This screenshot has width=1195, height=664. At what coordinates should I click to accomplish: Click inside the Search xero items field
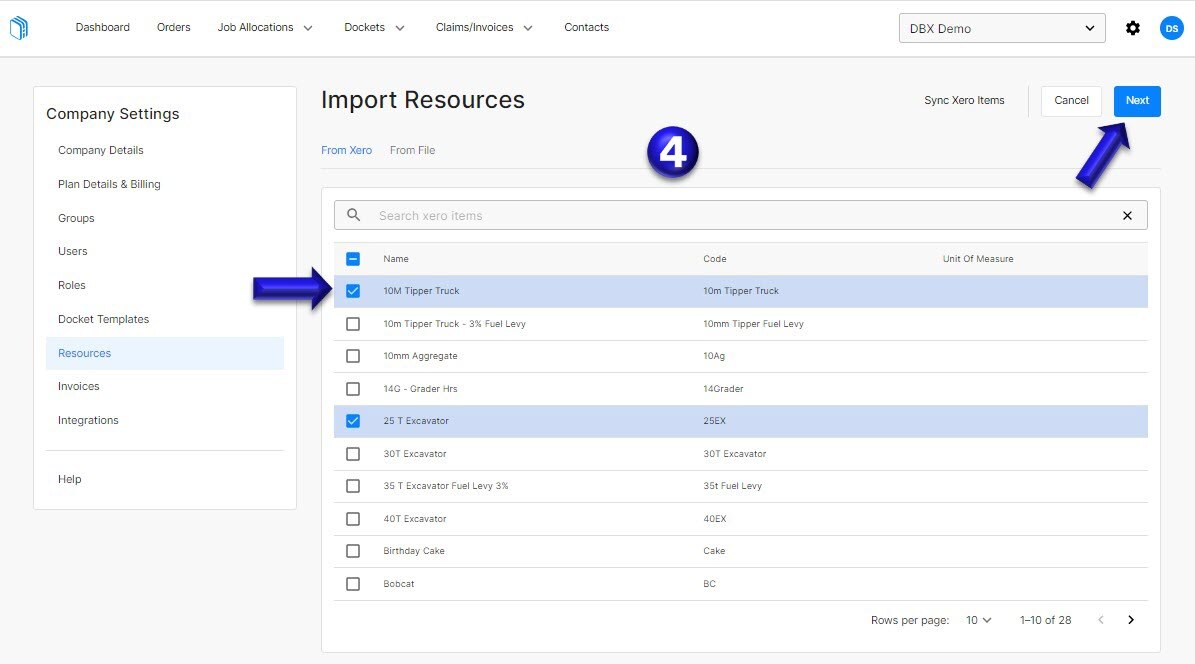(x=600, y=214)
